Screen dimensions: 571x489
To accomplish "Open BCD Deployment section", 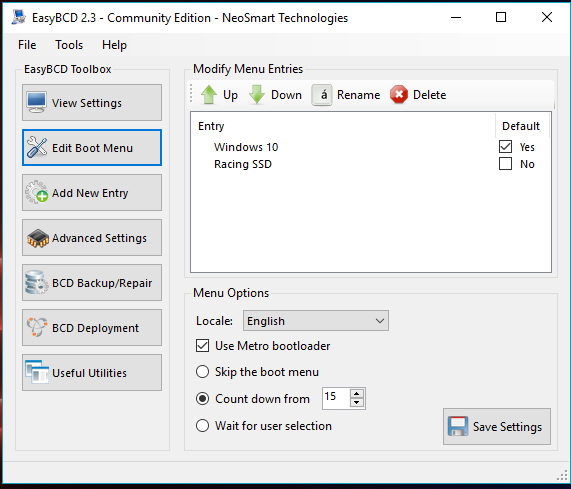I will [92, 328].
